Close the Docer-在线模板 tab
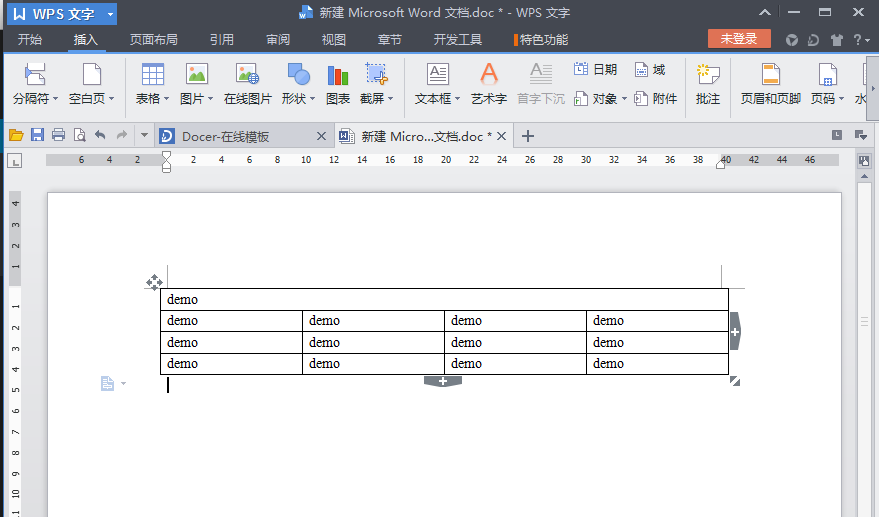The image size is (879, 517). coord(321,136)
